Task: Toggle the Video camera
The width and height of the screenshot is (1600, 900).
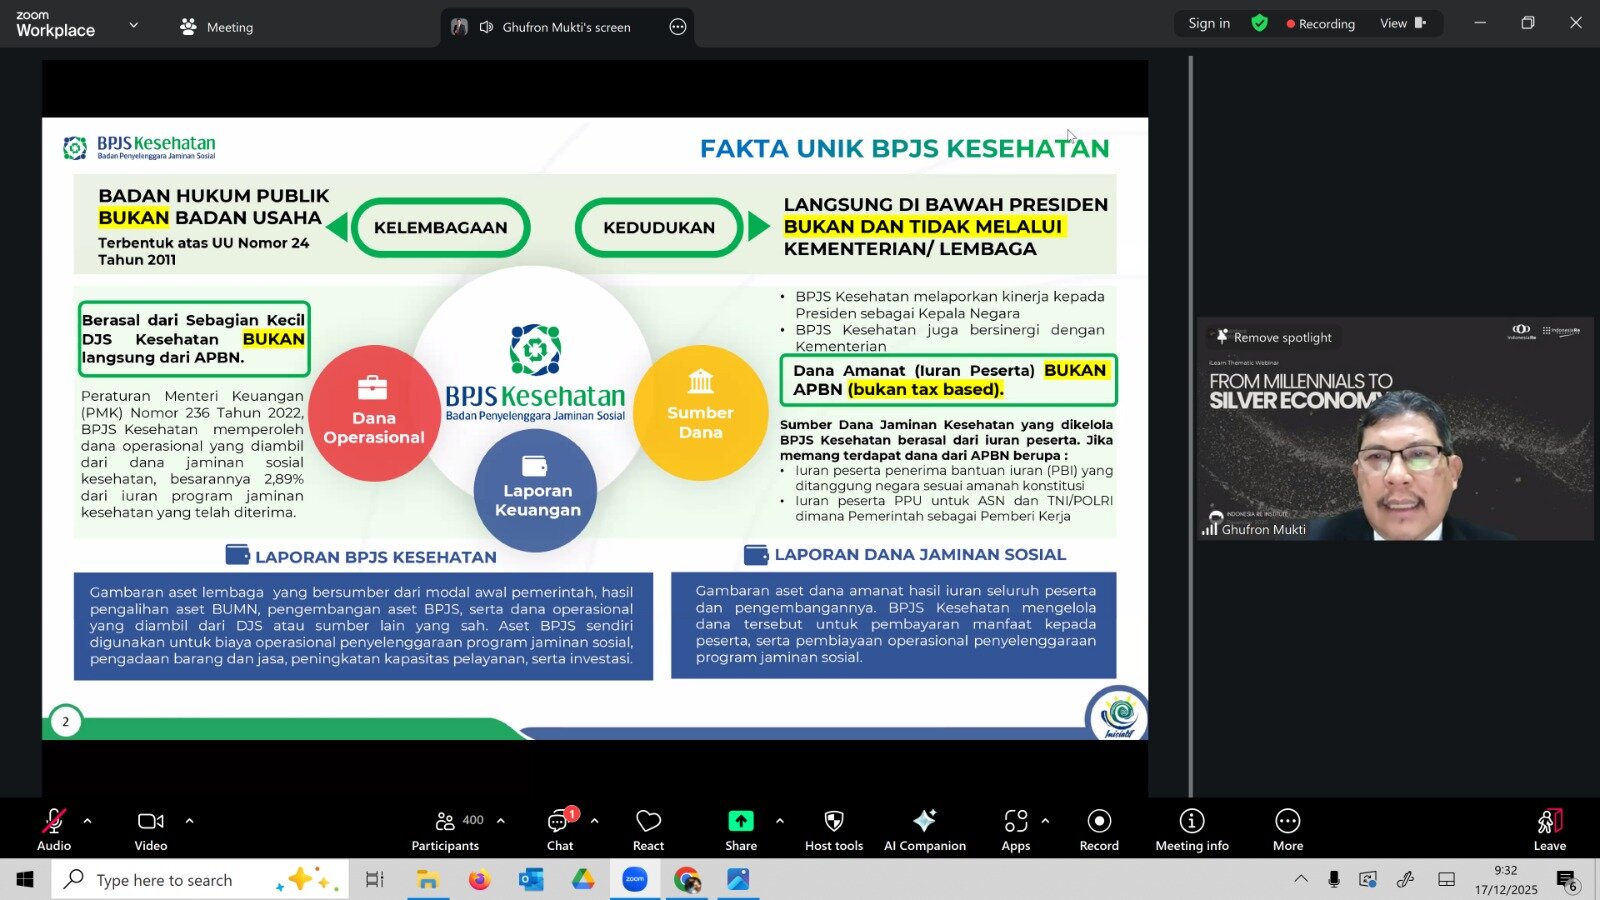Action: [x=151, y=830]
